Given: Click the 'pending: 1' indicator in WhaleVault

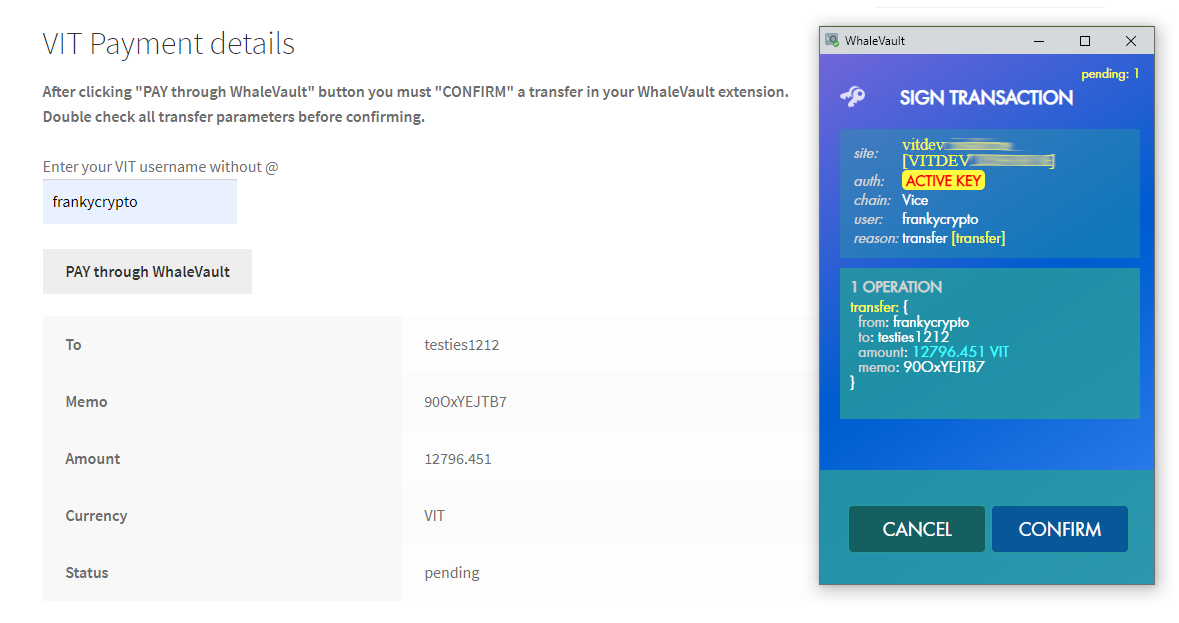Looking at the screenshot, I should (x=1110, y=74).
